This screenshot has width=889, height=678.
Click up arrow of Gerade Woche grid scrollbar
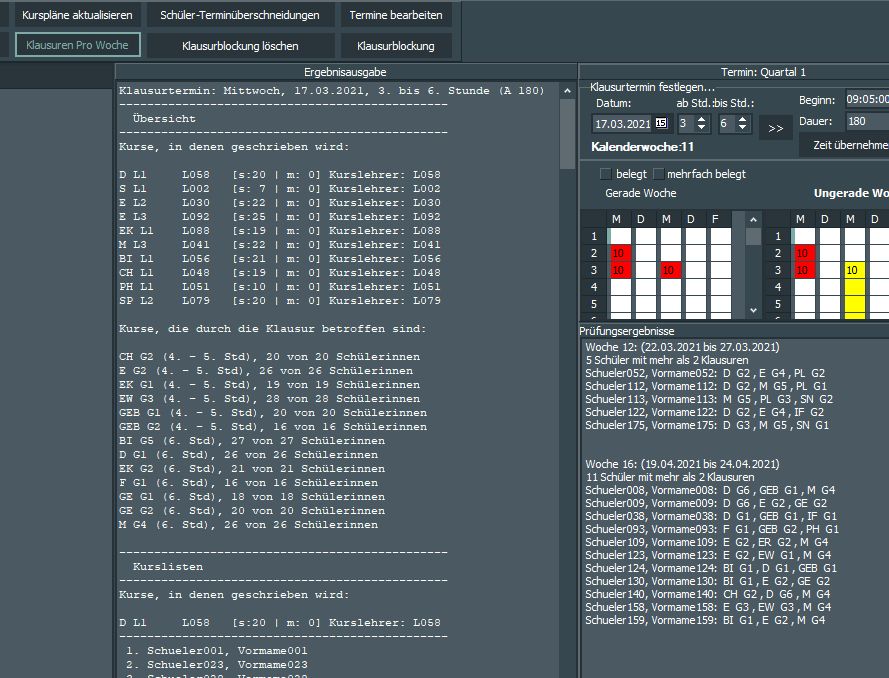click(753, 219)
